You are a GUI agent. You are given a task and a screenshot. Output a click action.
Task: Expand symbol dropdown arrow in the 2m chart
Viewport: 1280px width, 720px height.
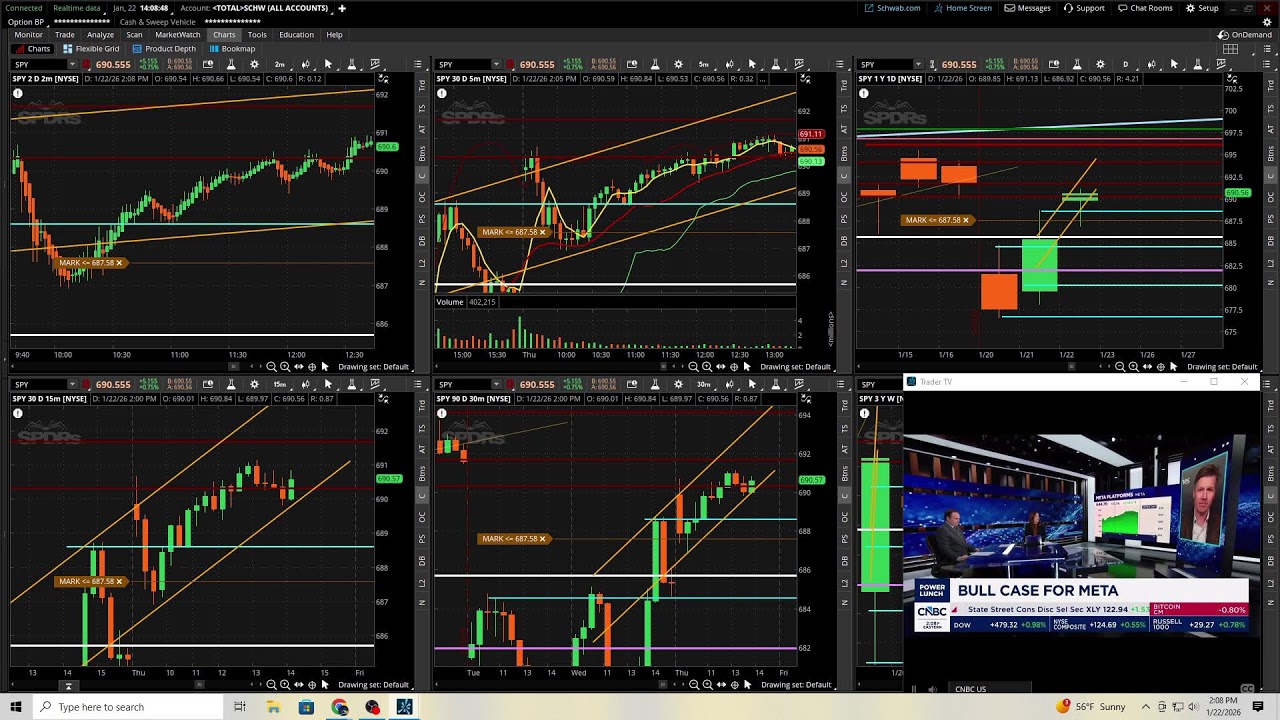72,64
